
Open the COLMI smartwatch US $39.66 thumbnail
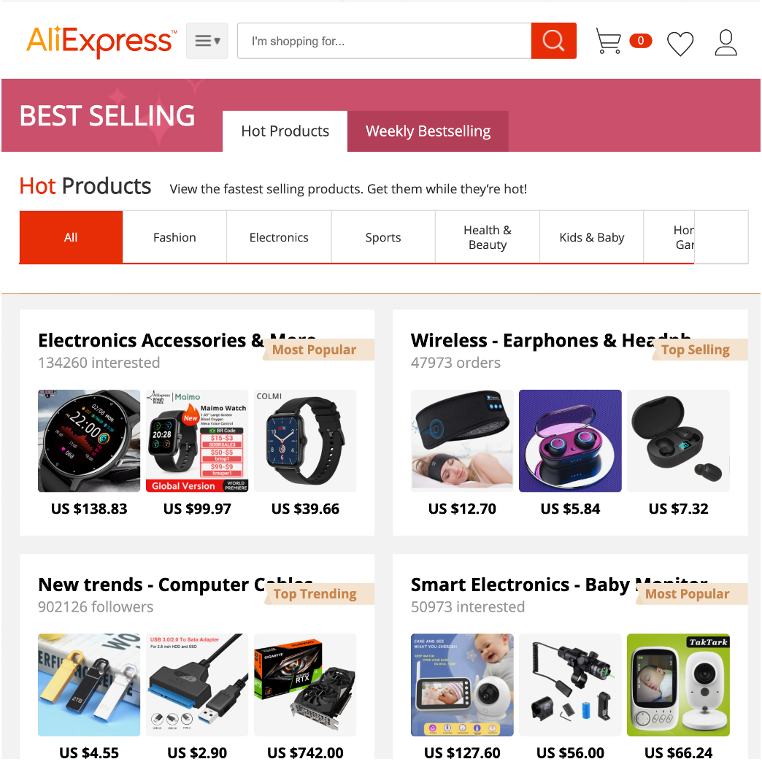click(305, 441)
